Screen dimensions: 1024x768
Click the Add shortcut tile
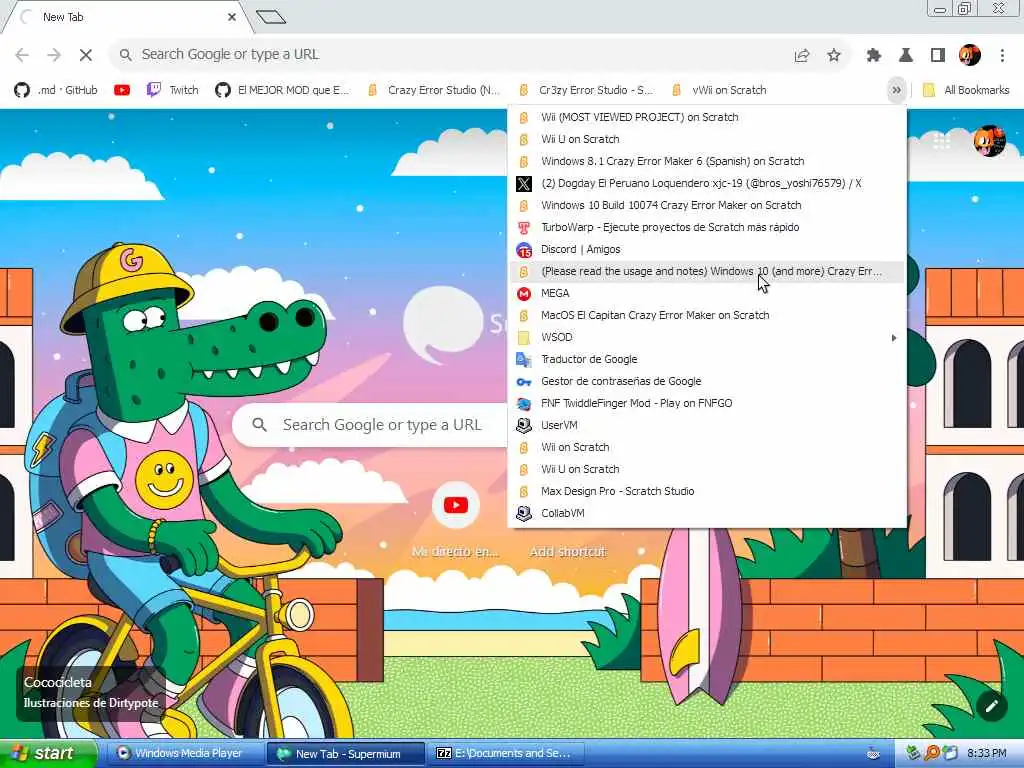point(568,552)
